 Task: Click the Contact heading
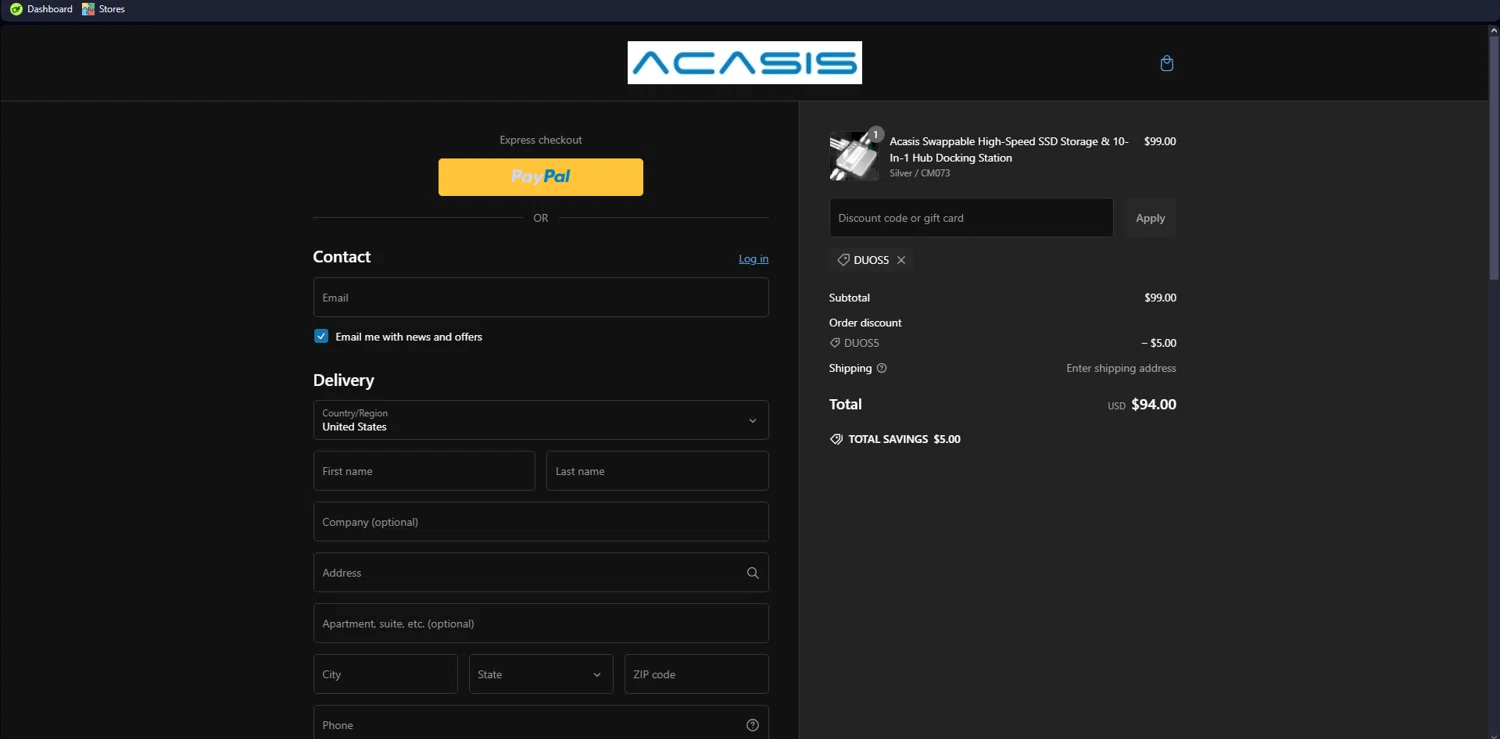pyautogui.click(x=341, y=257)
